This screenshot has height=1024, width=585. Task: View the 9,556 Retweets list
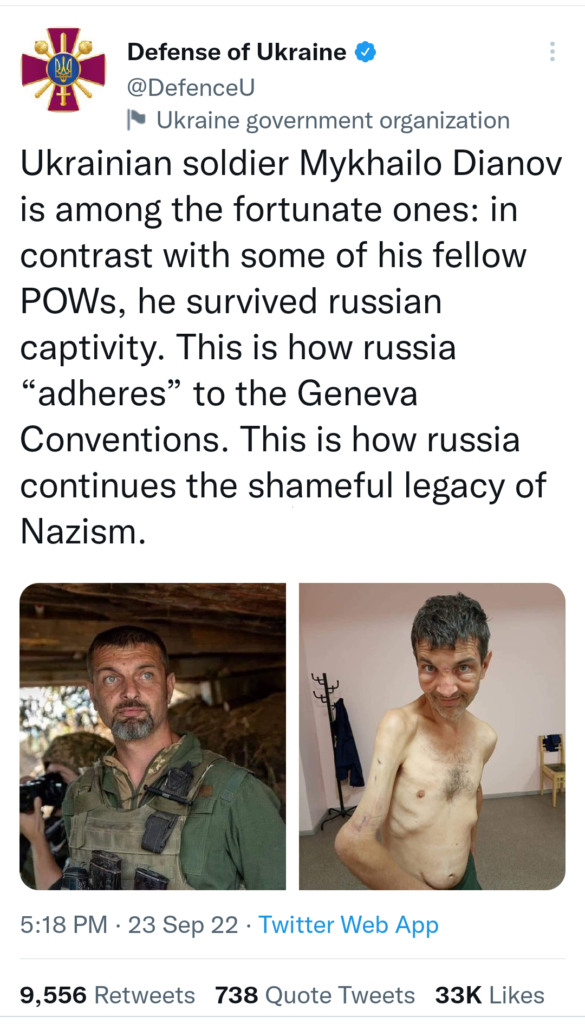[108, 995]
